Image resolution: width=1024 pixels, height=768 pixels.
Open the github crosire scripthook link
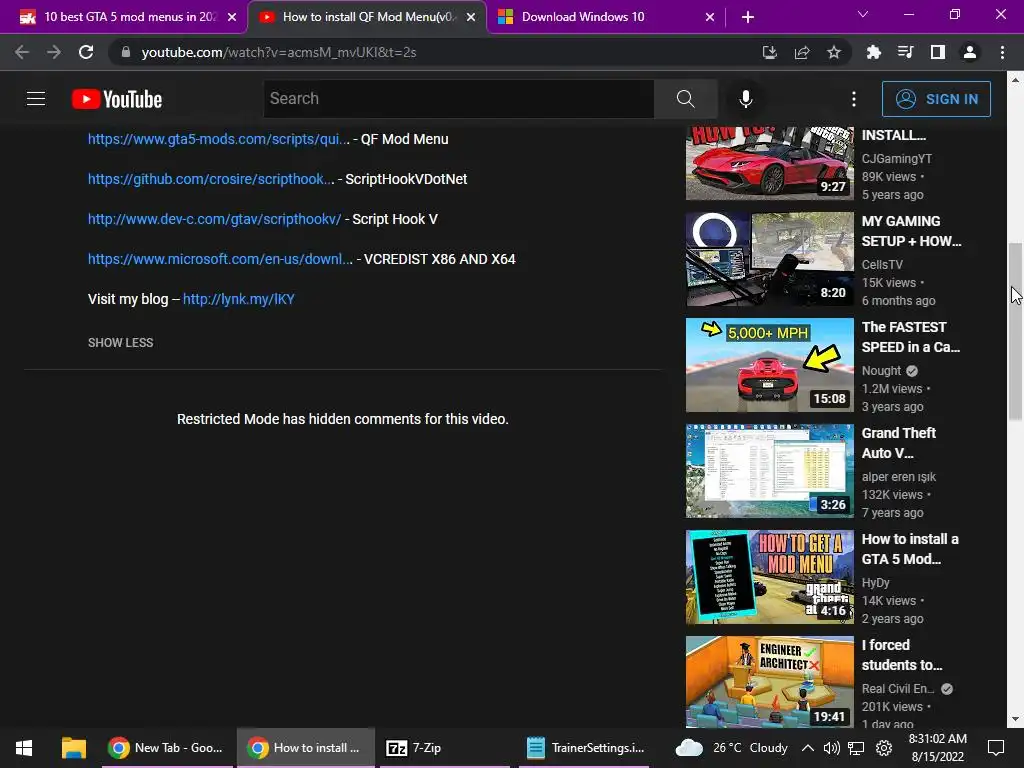point(211,179)
